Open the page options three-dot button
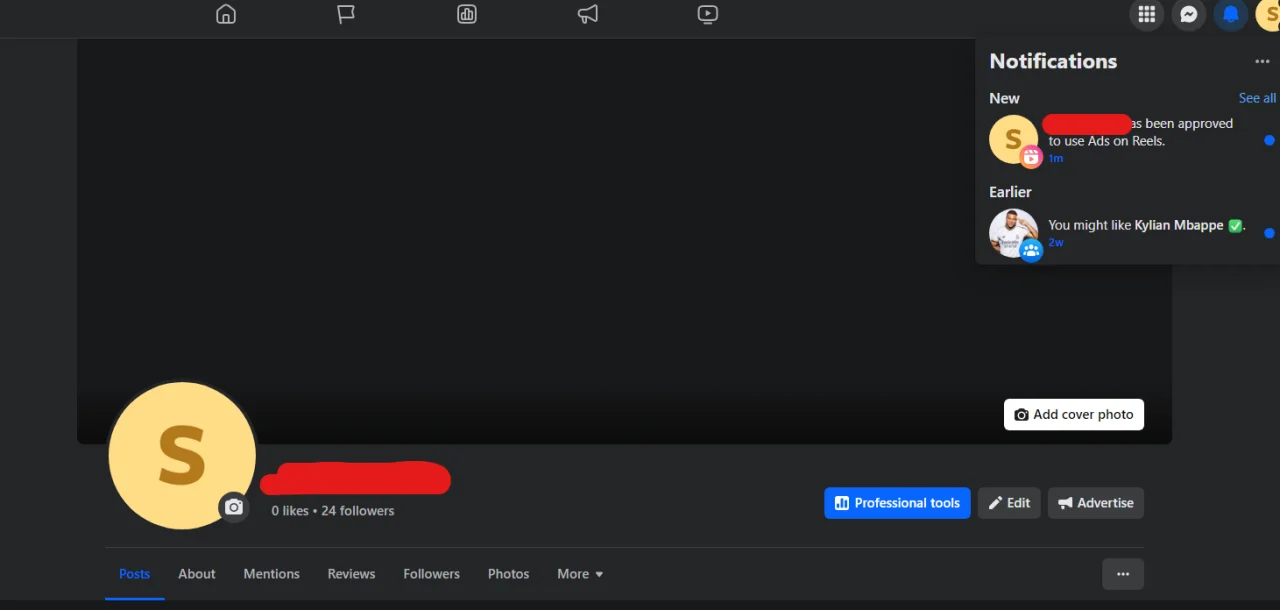Screen dimensions: 1280x610 click(1123, 574)
